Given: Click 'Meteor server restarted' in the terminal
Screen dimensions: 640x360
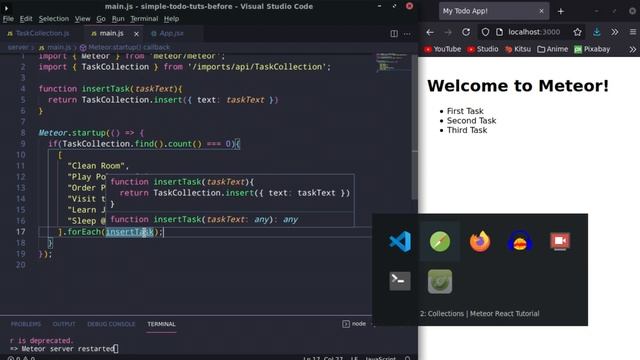Looking at the screenshot, I should [68, 349].
